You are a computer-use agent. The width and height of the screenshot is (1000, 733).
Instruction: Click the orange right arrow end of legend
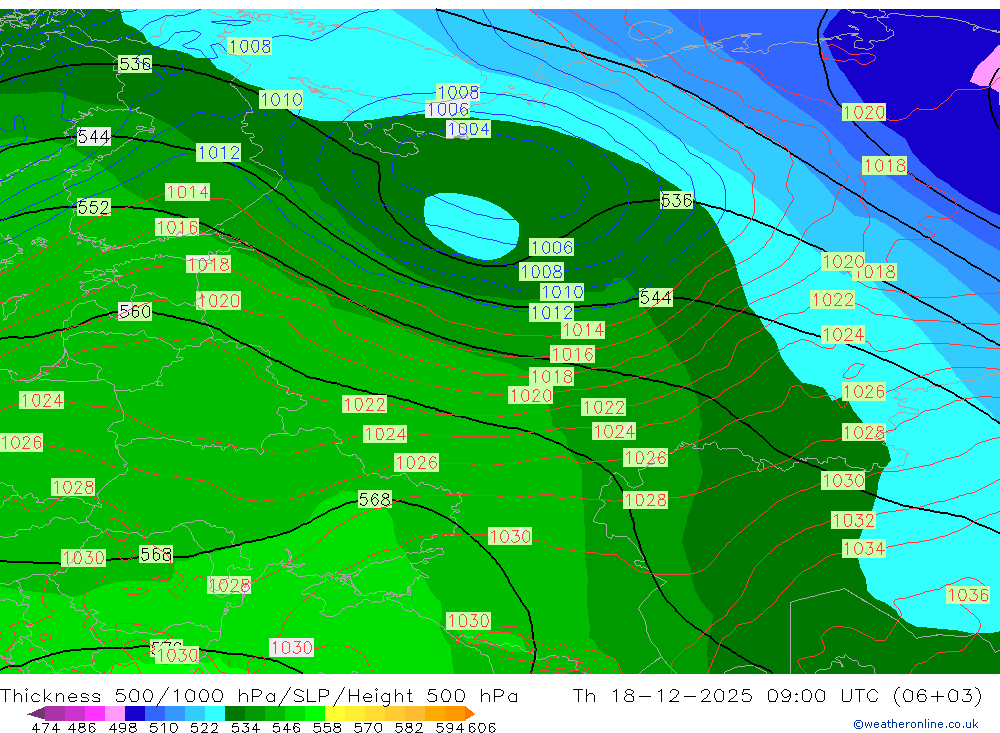469,713
